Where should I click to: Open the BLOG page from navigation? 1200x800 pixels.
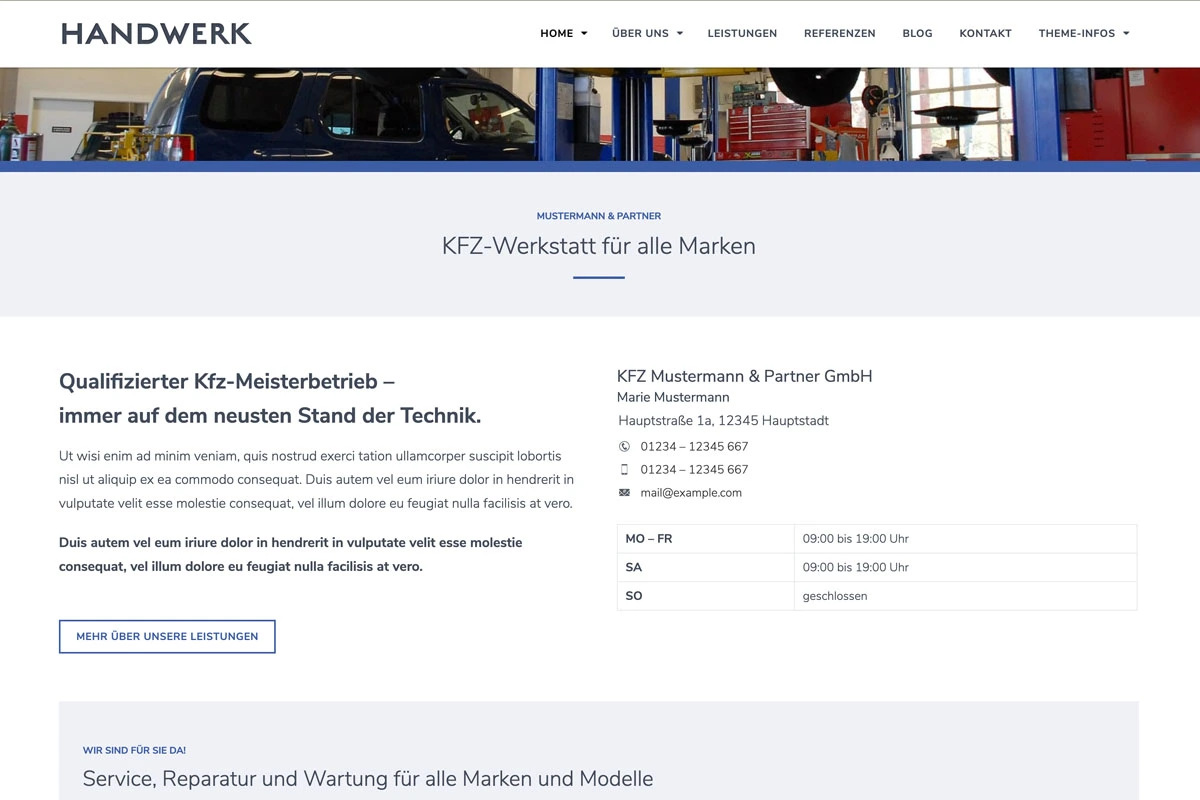click(x=917, y=33)
